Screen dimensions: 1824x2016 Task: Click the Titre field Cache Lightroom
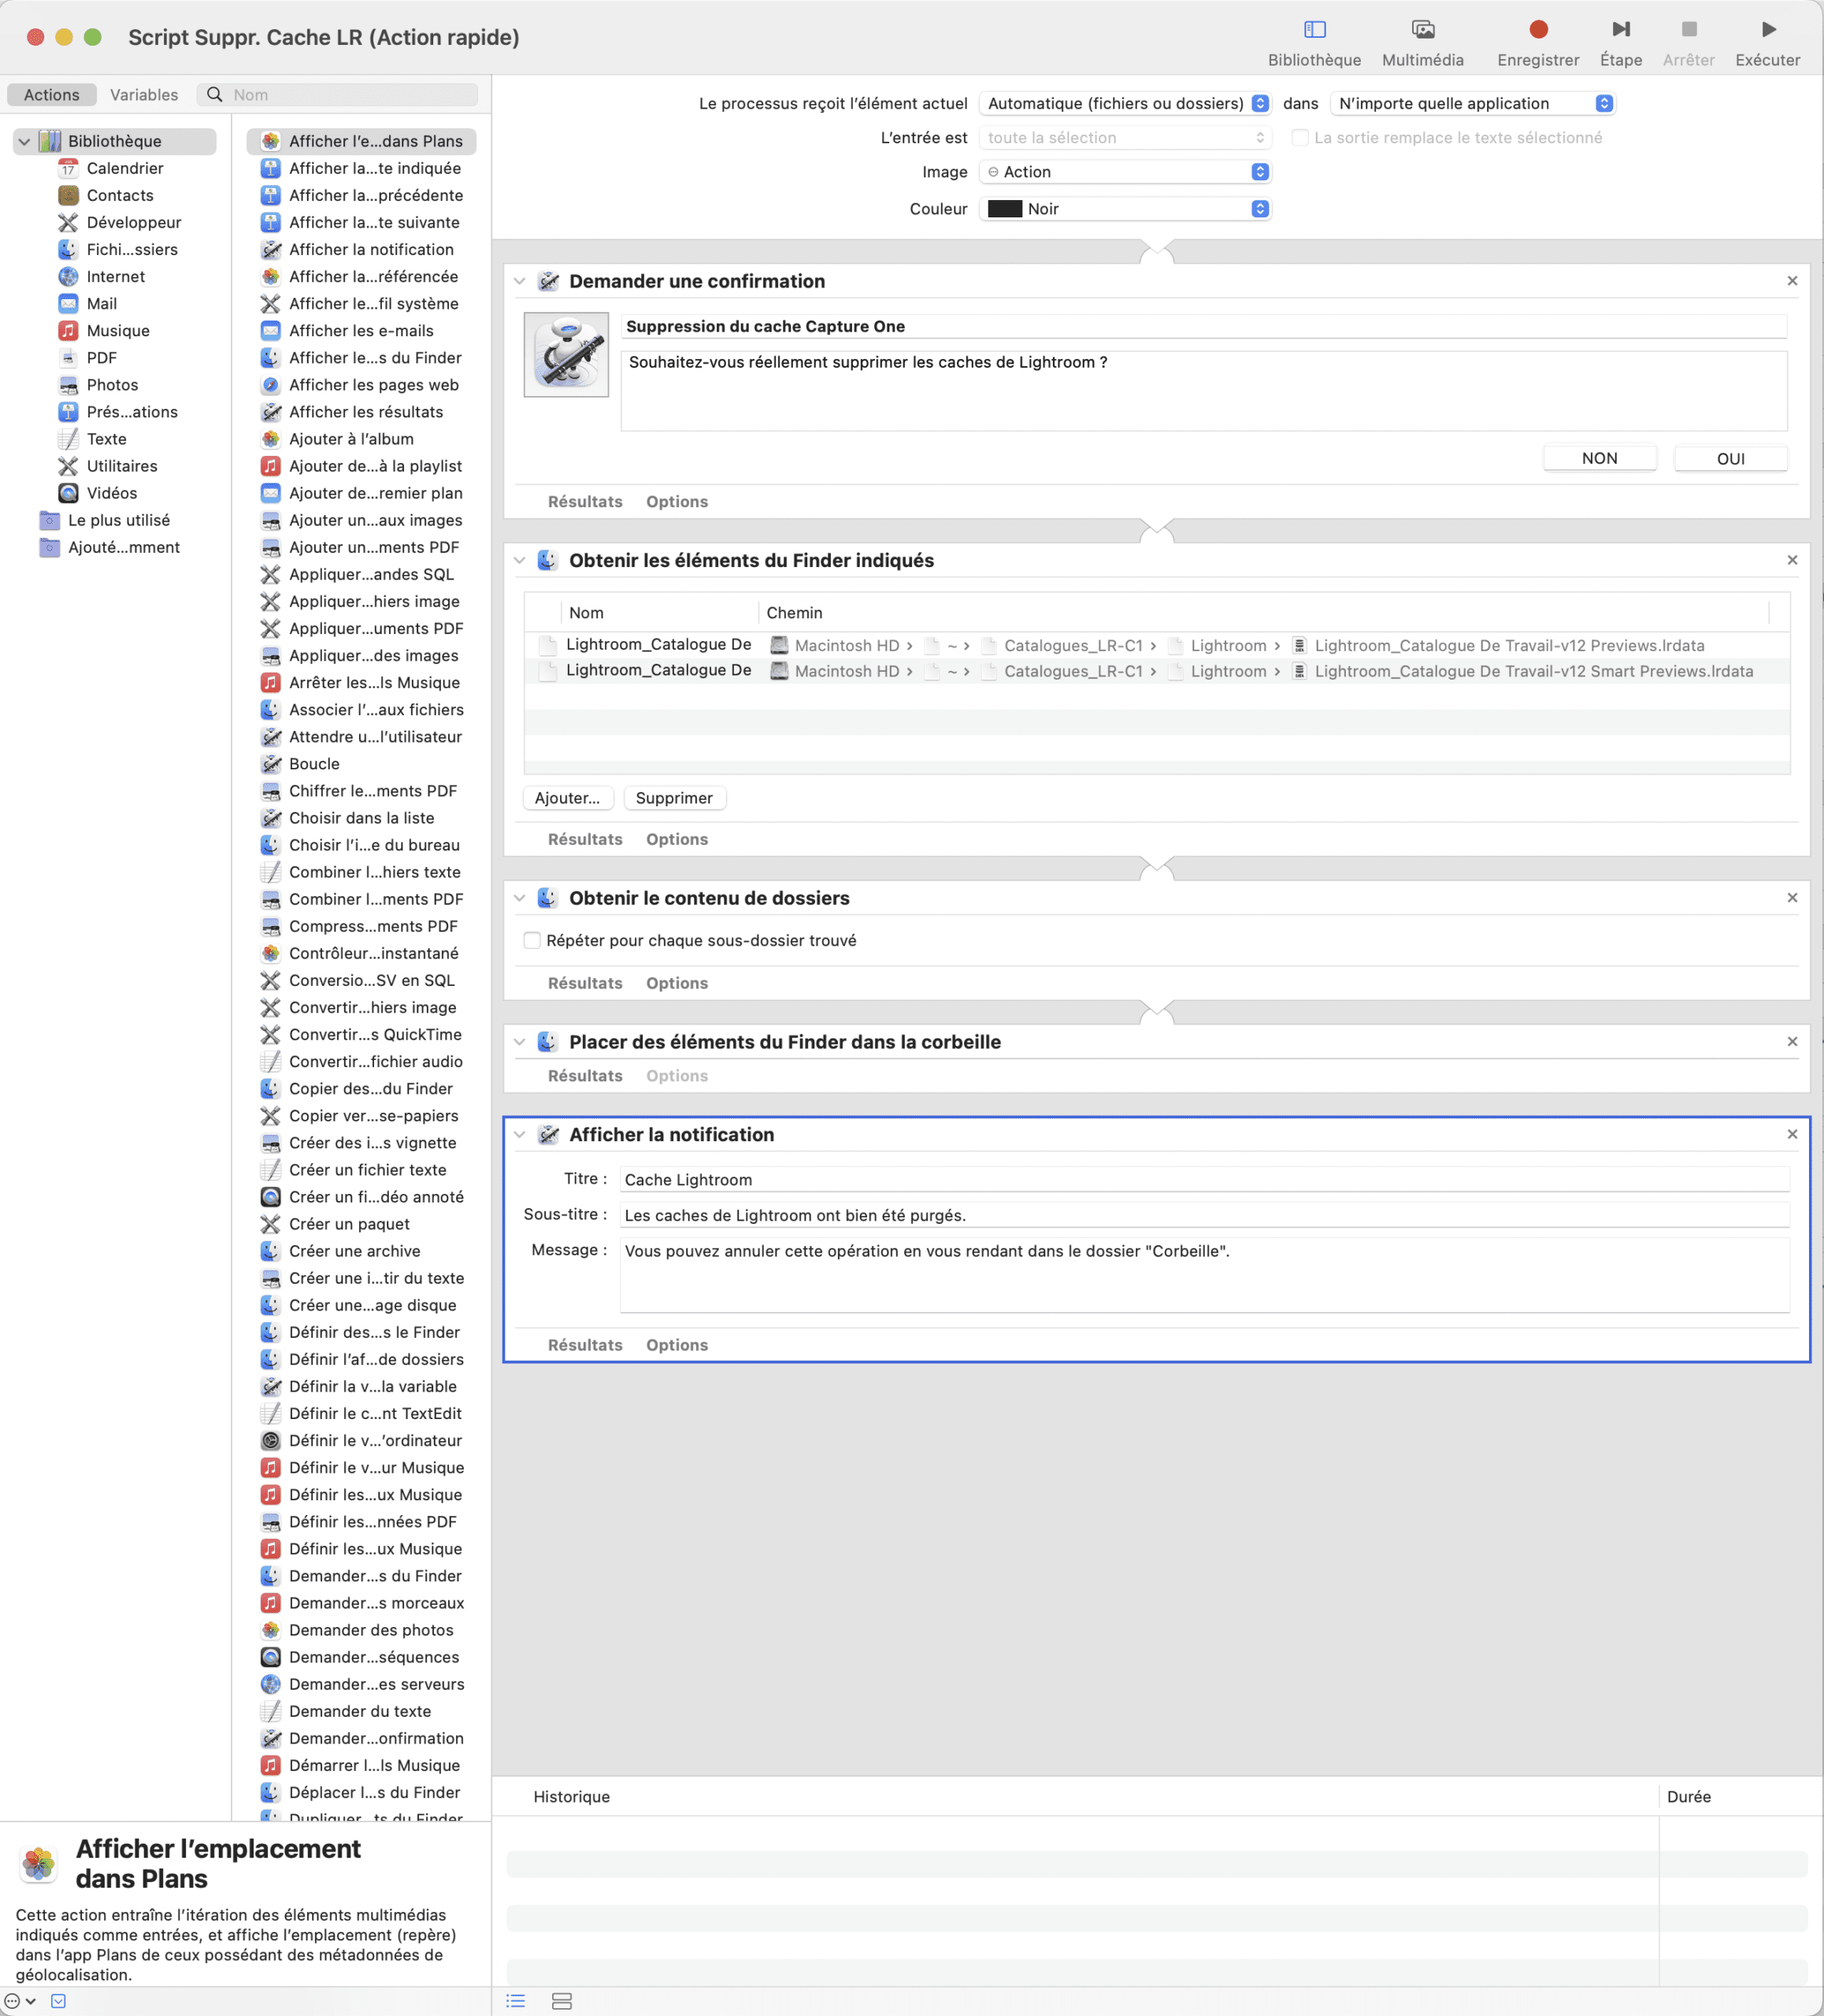coord(1204,1180)
